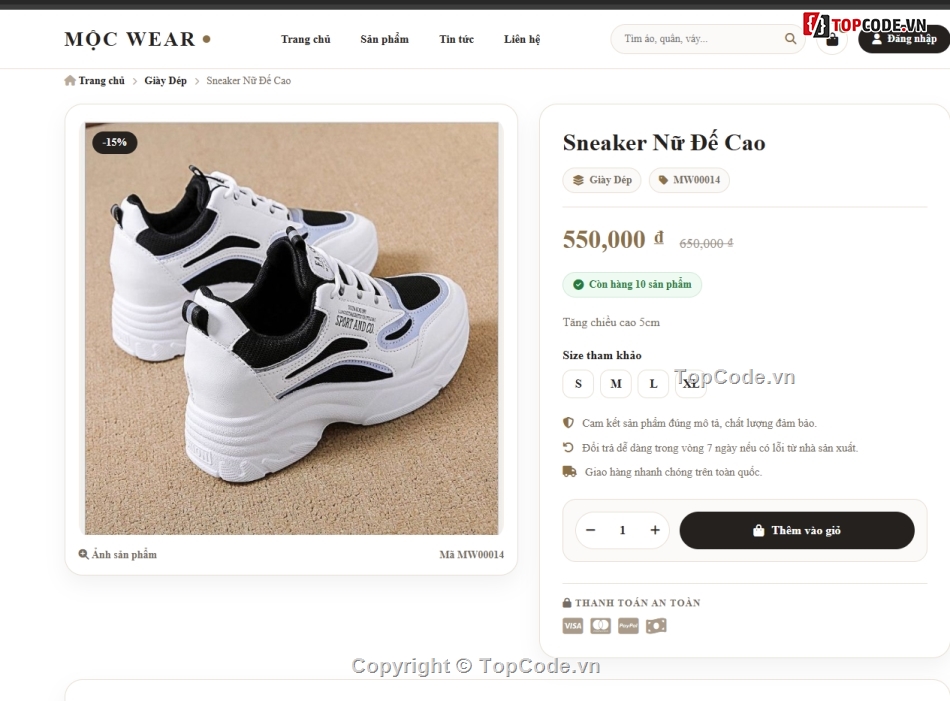The height and width of the screenshot is (701, 950).
Task: Click the home icon in breadcrumb
Action: click(70, 81)
